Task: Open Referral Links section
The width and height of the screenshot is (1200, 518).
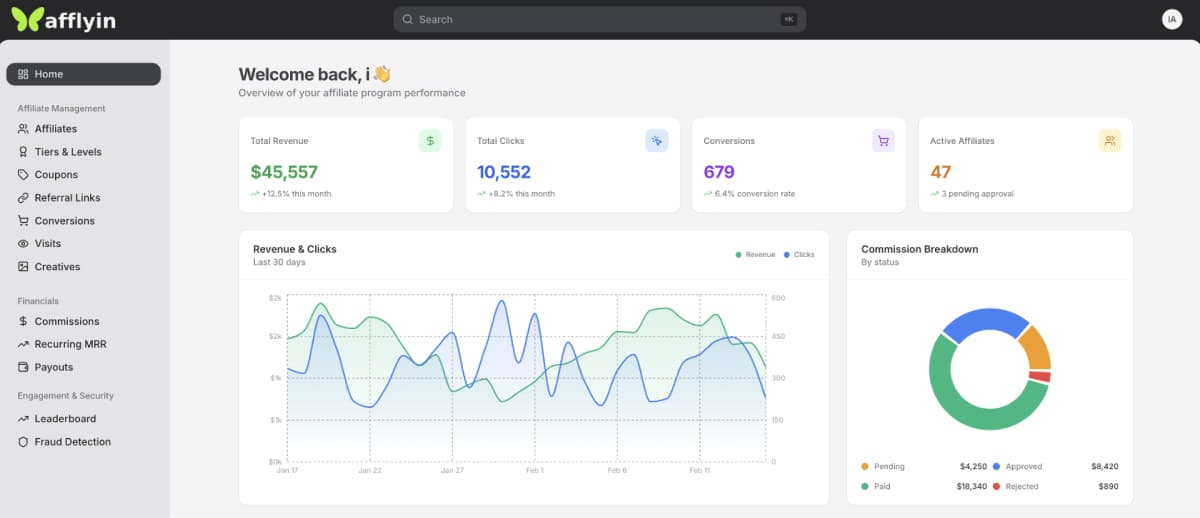Action: 67,198
